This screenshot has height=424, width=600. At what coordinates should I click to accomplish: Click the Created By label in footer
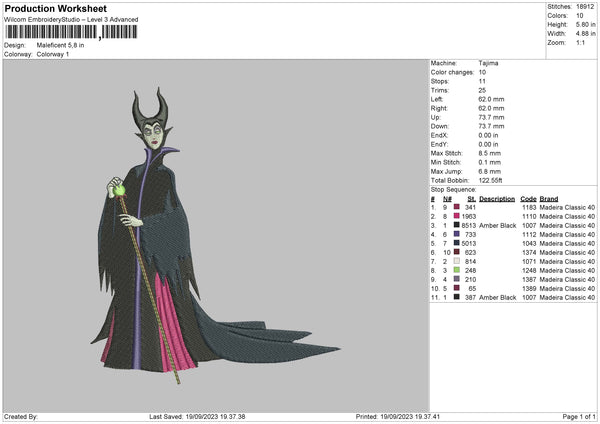point(21,416)
